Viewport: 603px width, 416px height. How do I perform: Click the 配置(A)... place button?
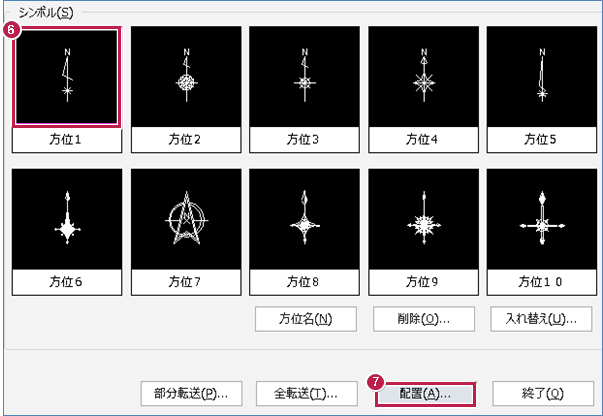coord(425,394)
